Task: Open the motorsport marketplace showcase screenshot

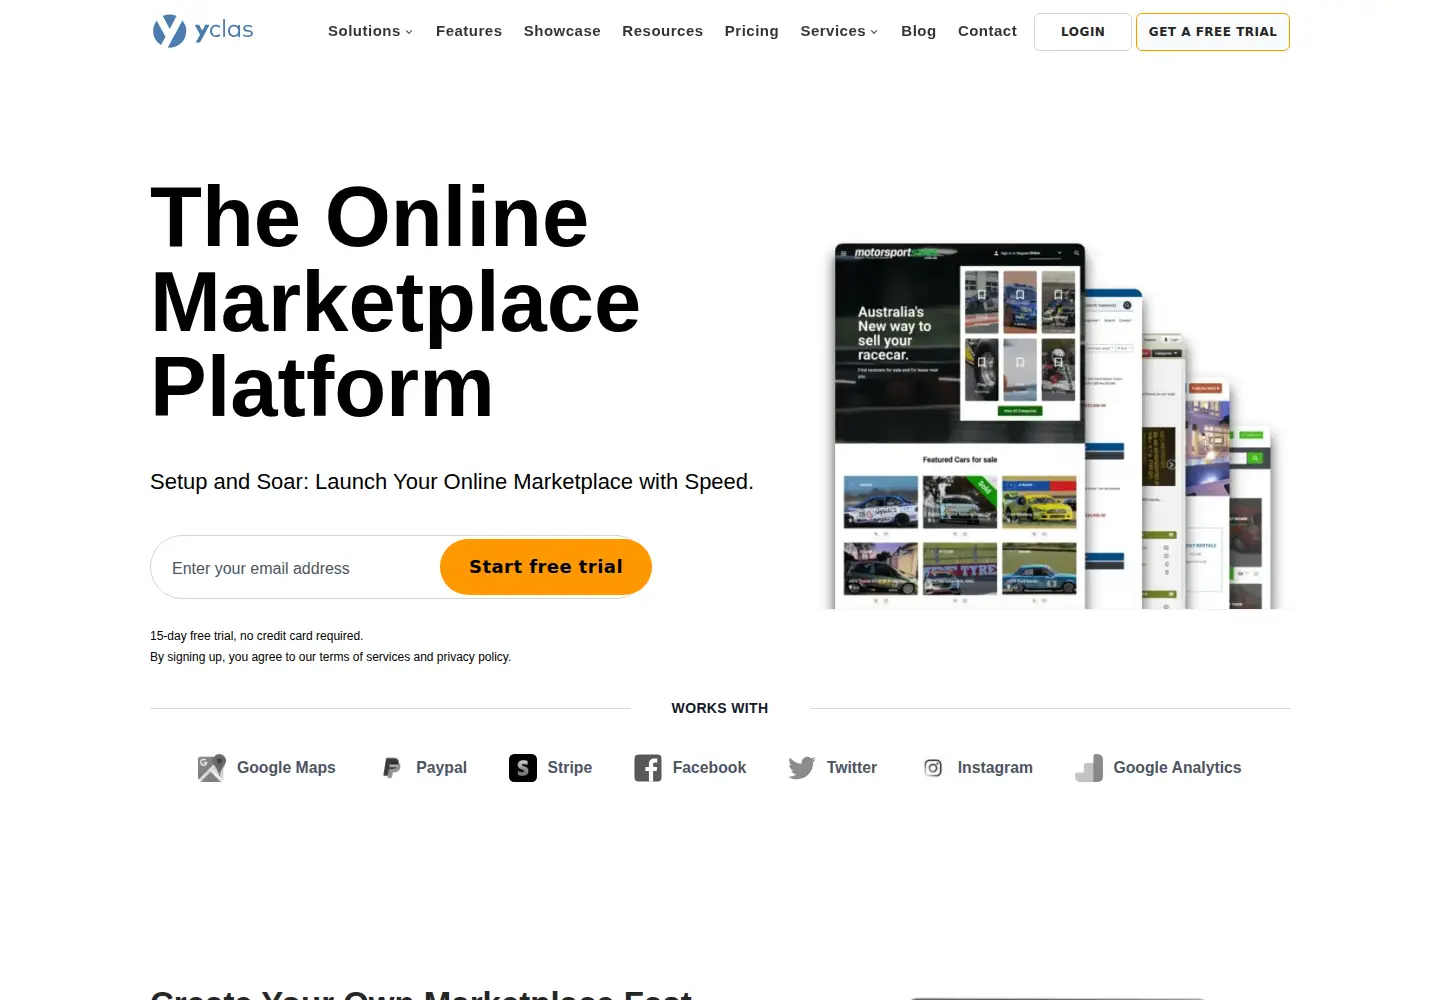Action: coord(960,426)
